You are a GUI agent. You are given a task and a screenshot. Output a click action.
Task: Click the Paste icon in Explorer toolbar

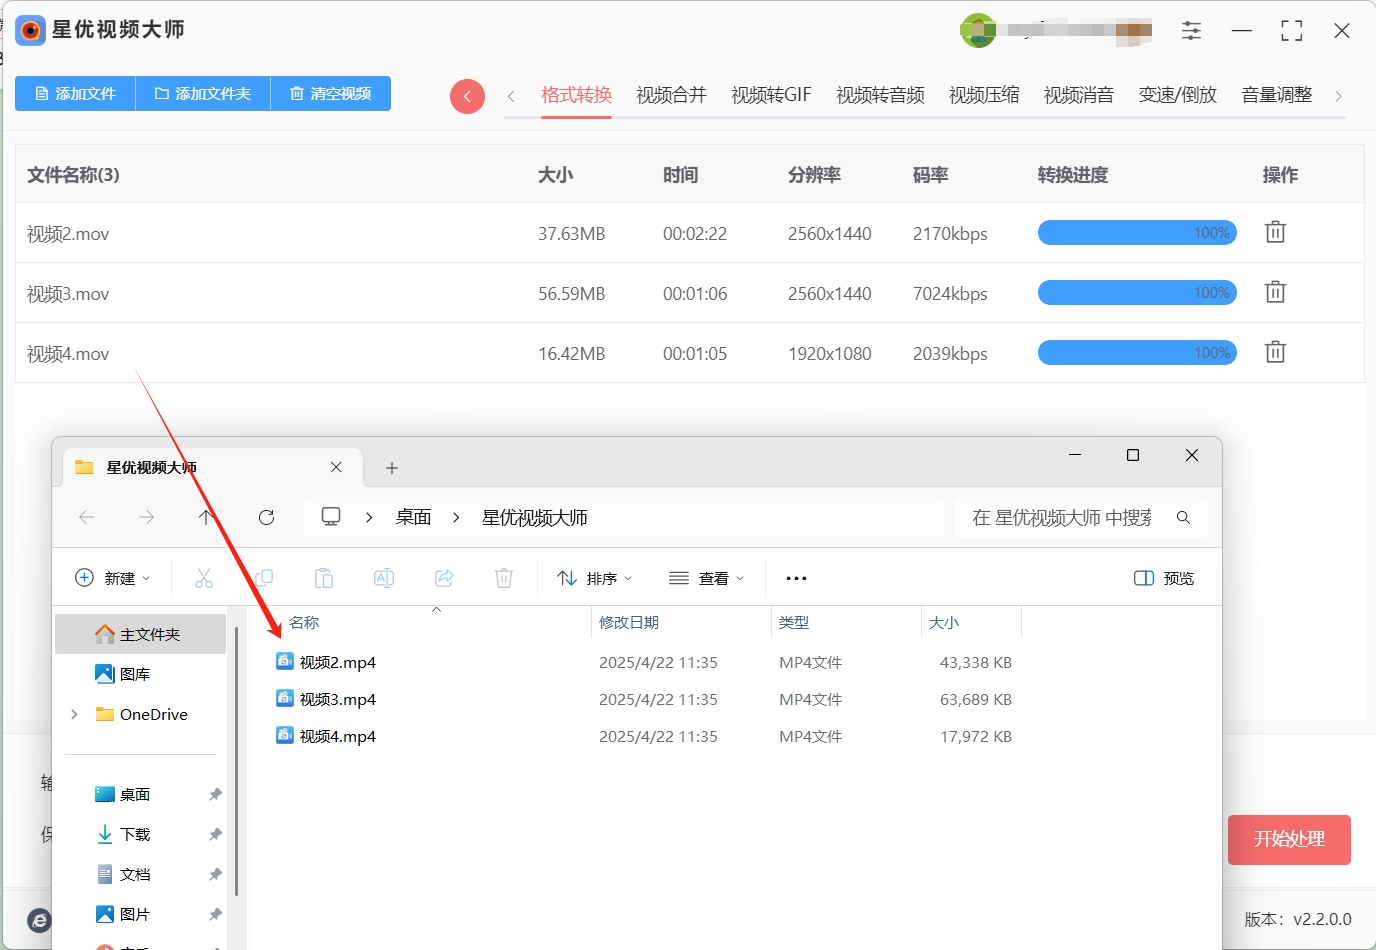[x=324, y=578]
